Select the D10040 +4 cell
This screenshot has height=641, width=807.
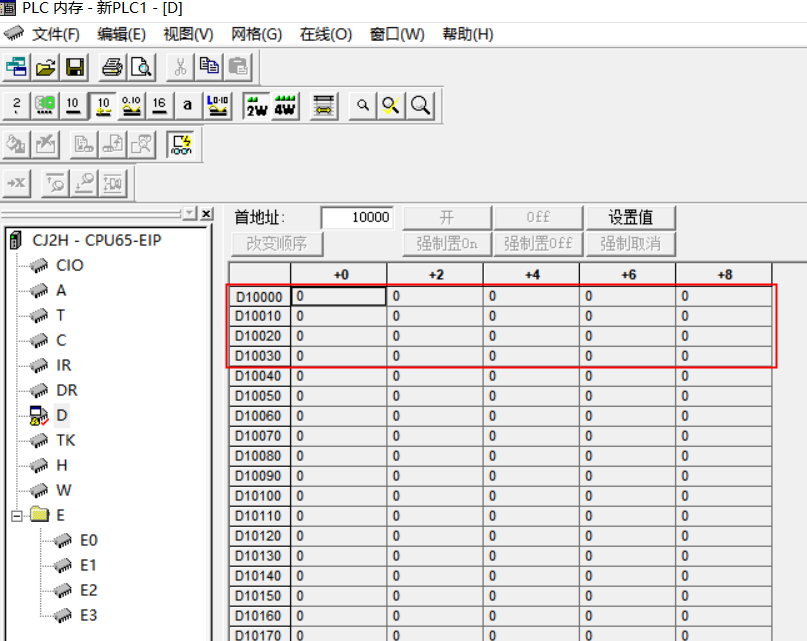point(530,376)
